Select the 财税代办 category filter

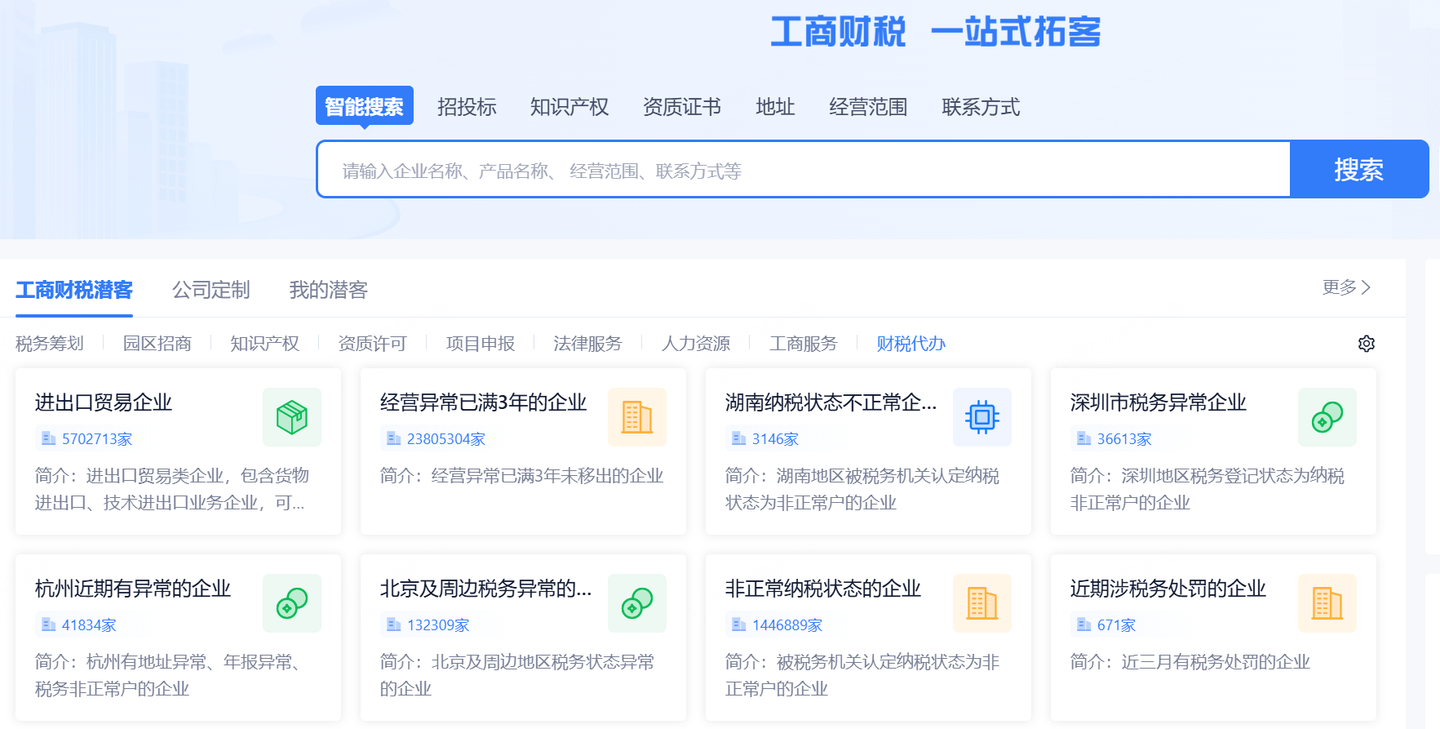(910, 344)
